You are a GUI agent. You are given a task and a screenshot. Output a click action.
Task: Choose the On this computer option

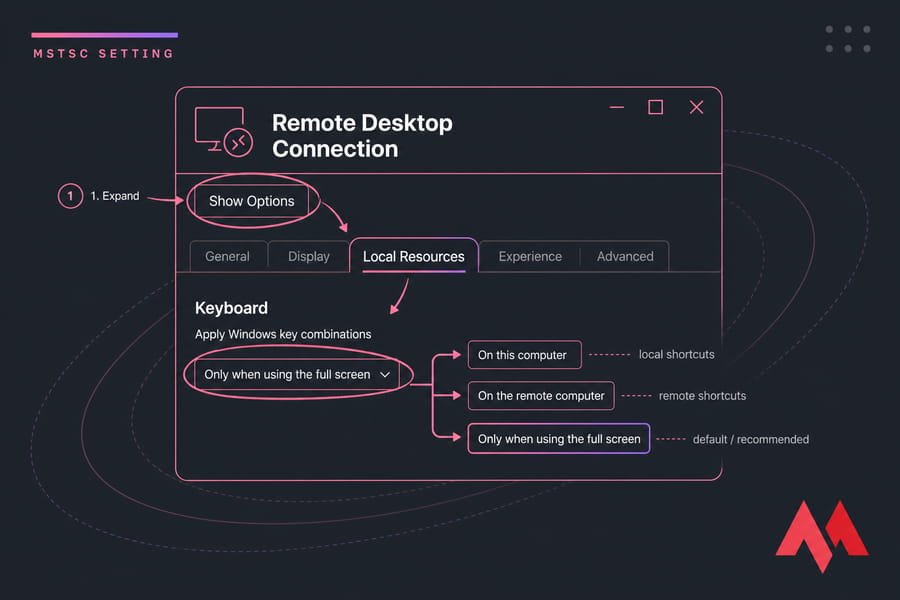click(x=525, y=355)
